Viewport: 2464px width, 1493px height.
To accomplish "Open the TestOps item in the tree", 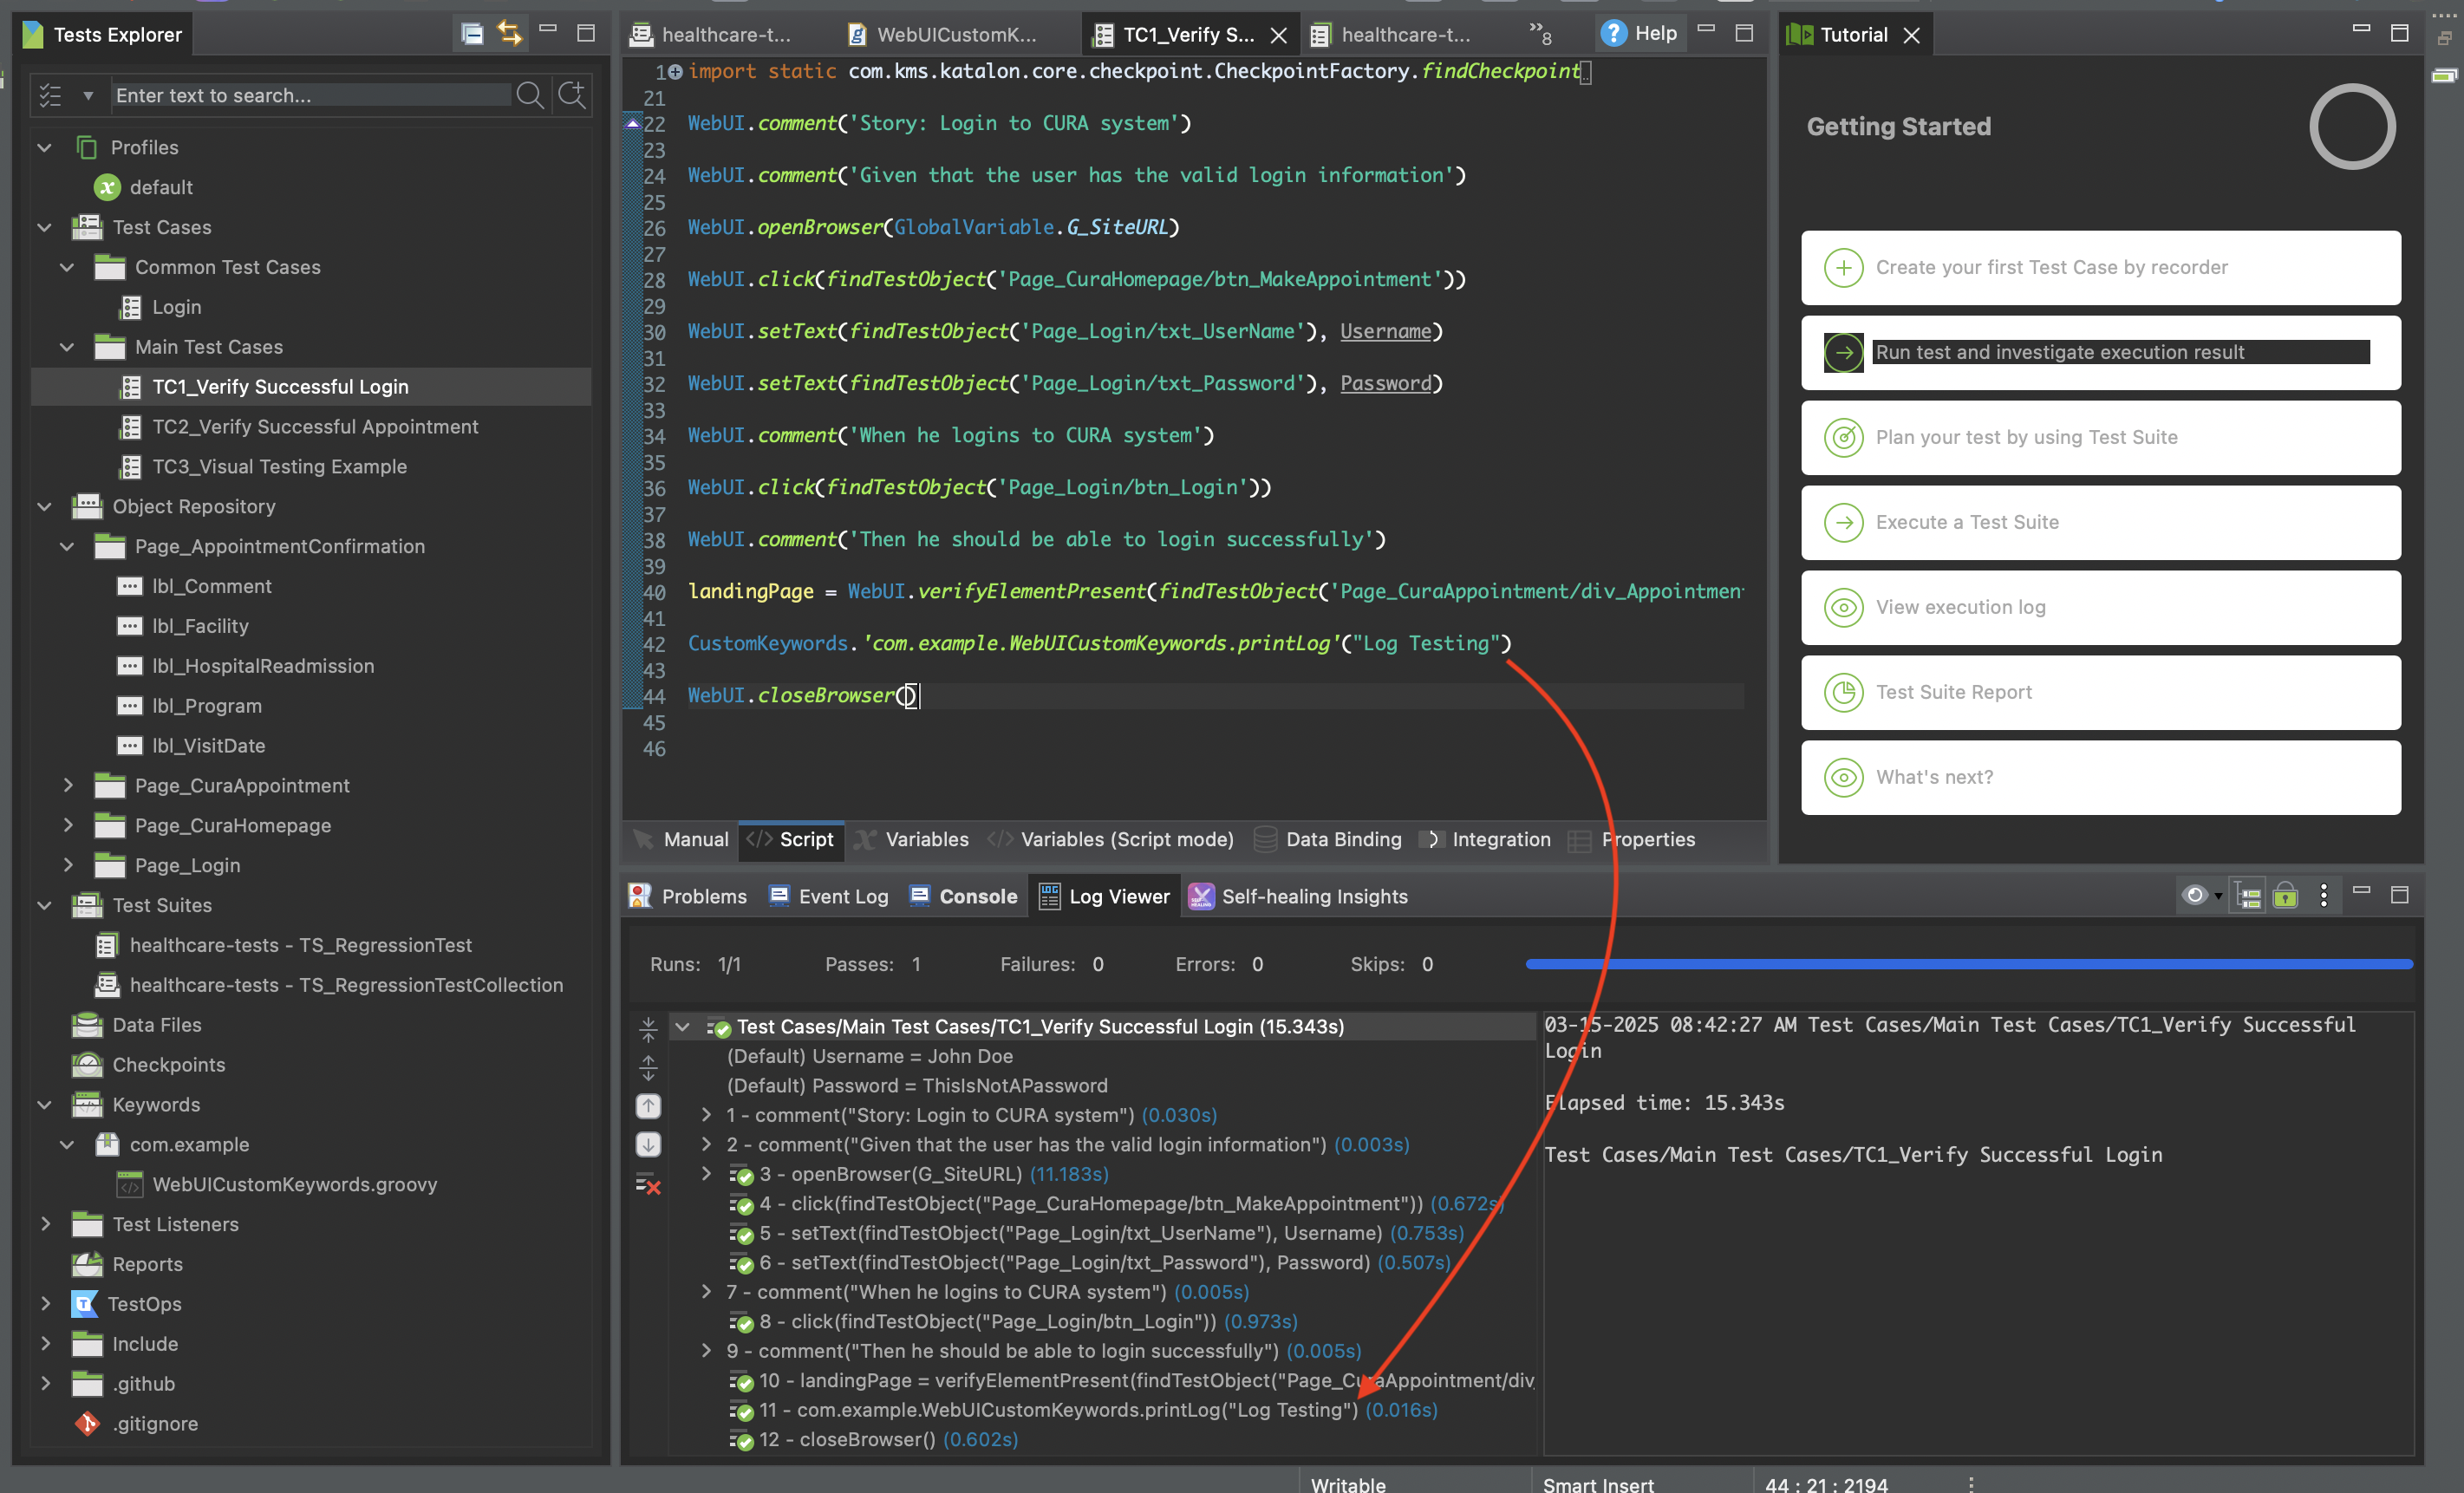I will (145, 1304).
